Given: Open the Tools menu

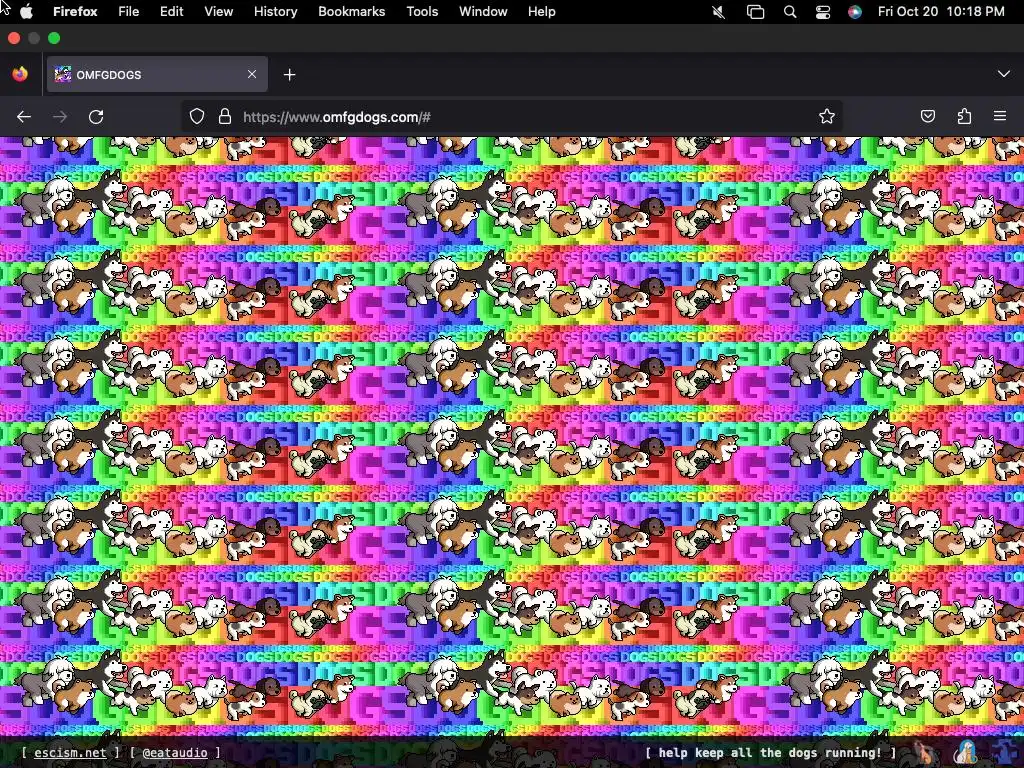Looking at the screenshot, I should 422,12.
